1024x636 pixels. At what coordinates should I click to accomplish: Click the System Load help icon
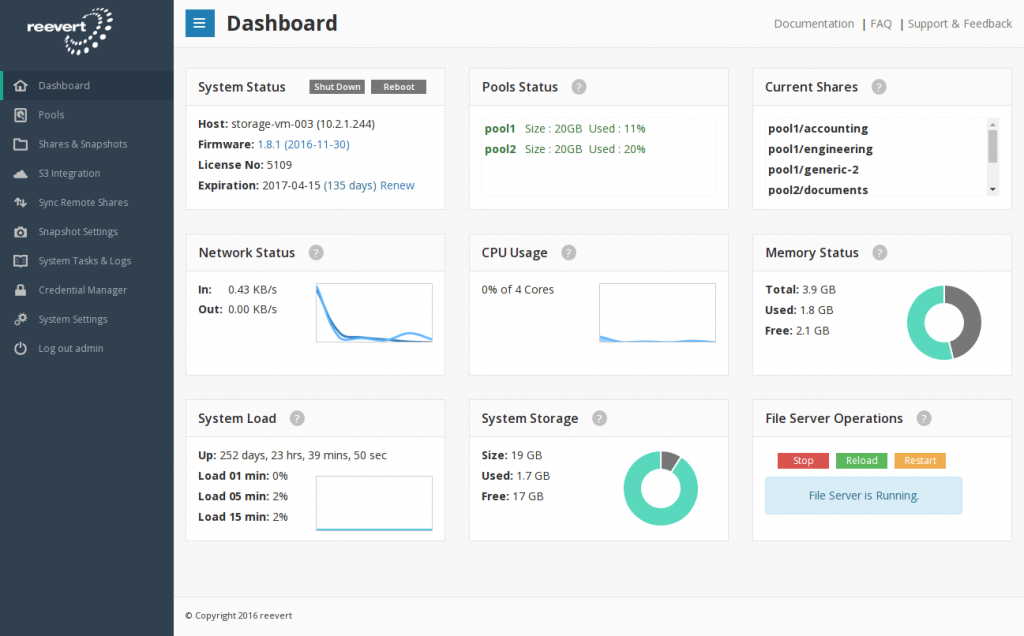pyautogui.click(x=297, y=419)
